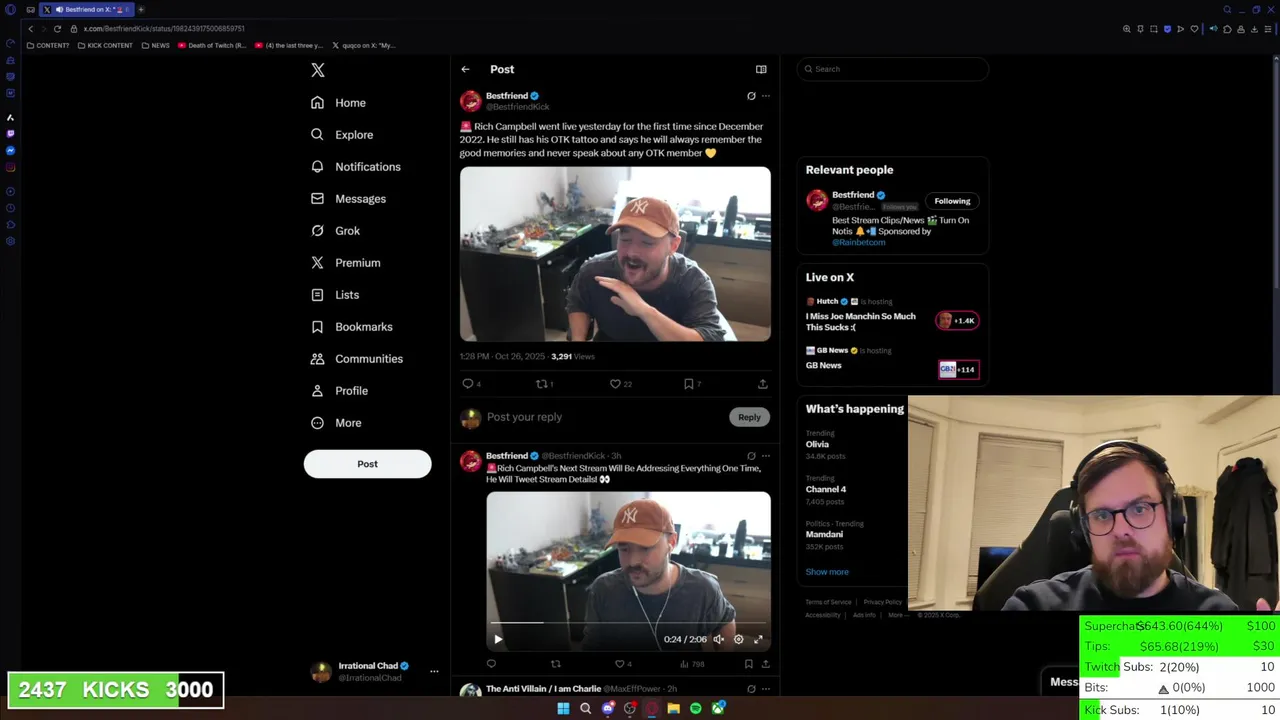Viewport: 1280px width, 720px height.
Task: Expand reply video to fullscreen
Action: point(758,639)
